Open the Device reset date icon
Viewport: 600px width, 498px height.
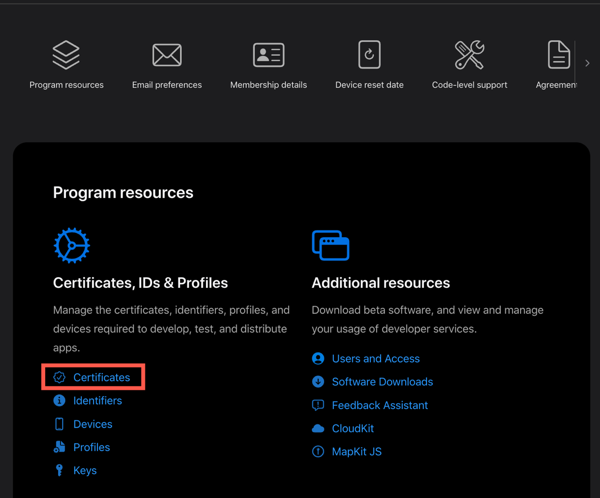[x=369, y=54]
